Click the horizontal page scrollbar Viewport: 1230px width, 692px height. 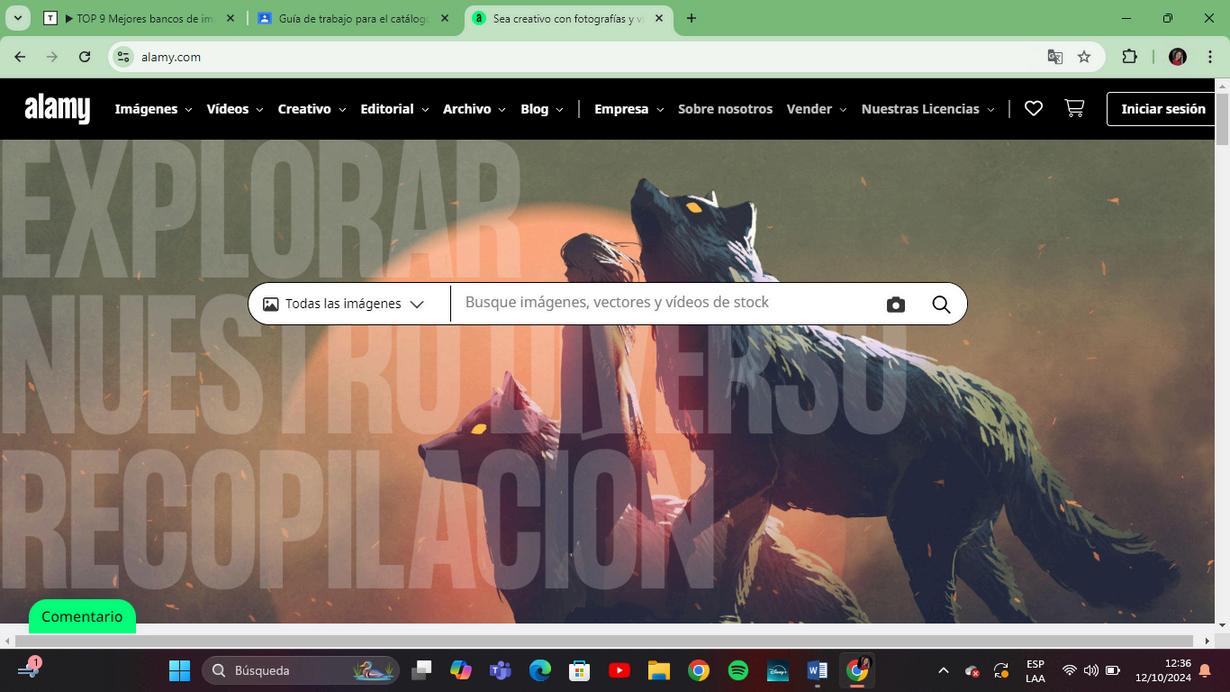604,640
